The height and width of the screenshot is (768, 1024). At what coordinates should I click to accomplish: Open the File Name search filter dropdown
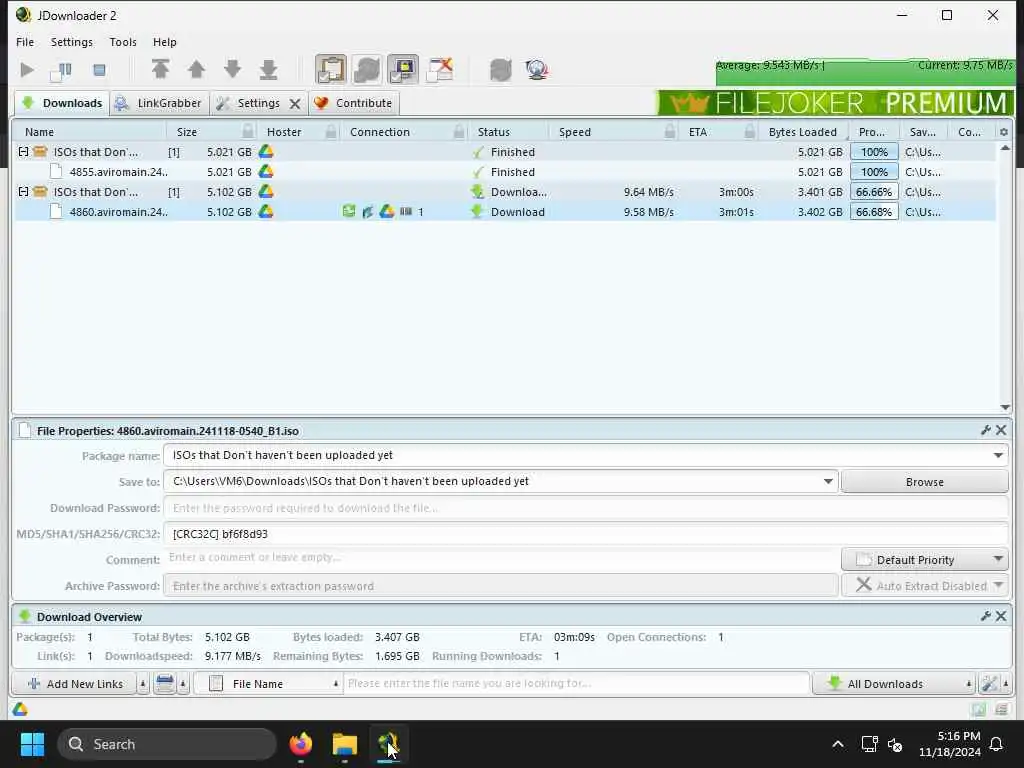coord(268,684)
